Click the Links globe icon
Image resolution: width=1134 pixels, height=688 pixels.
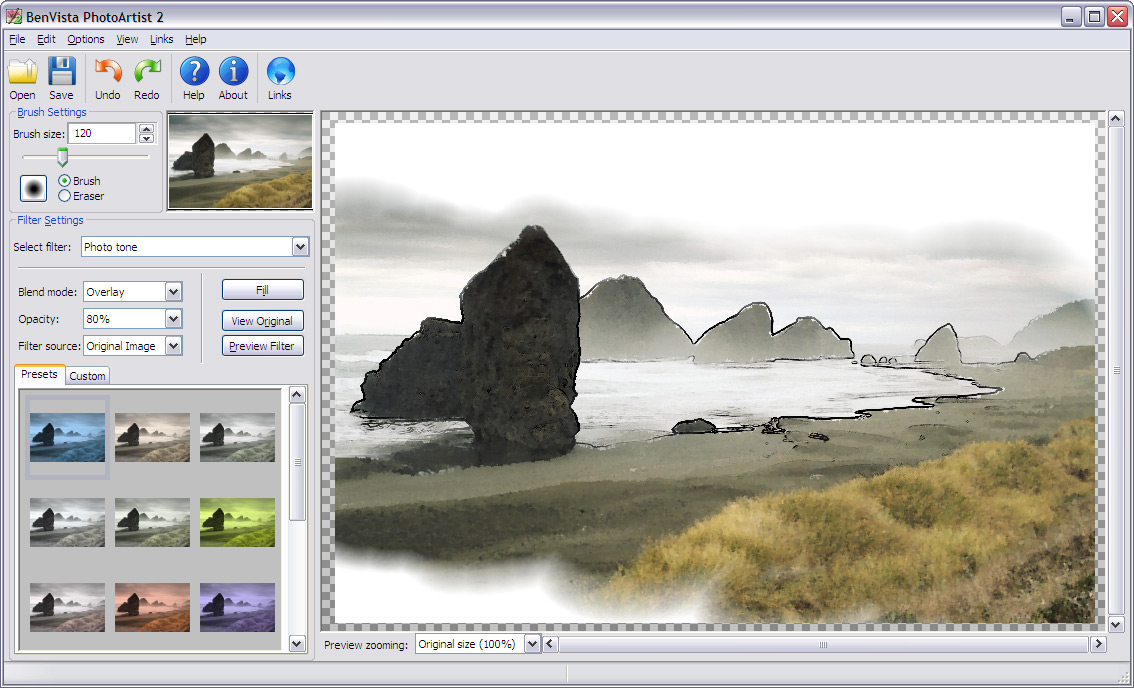[x=280, y=72]
